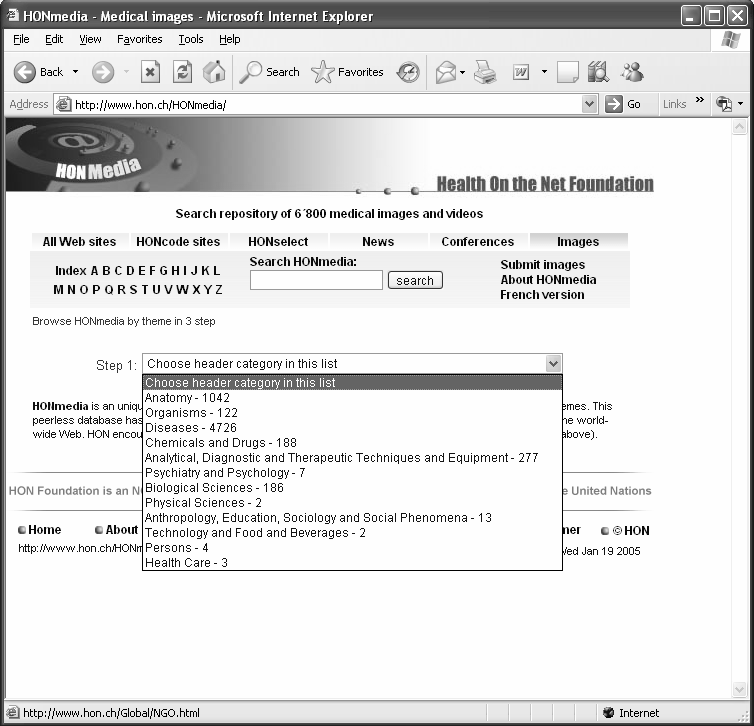Switch to the HONcode sites tab

tap(178, 241)
